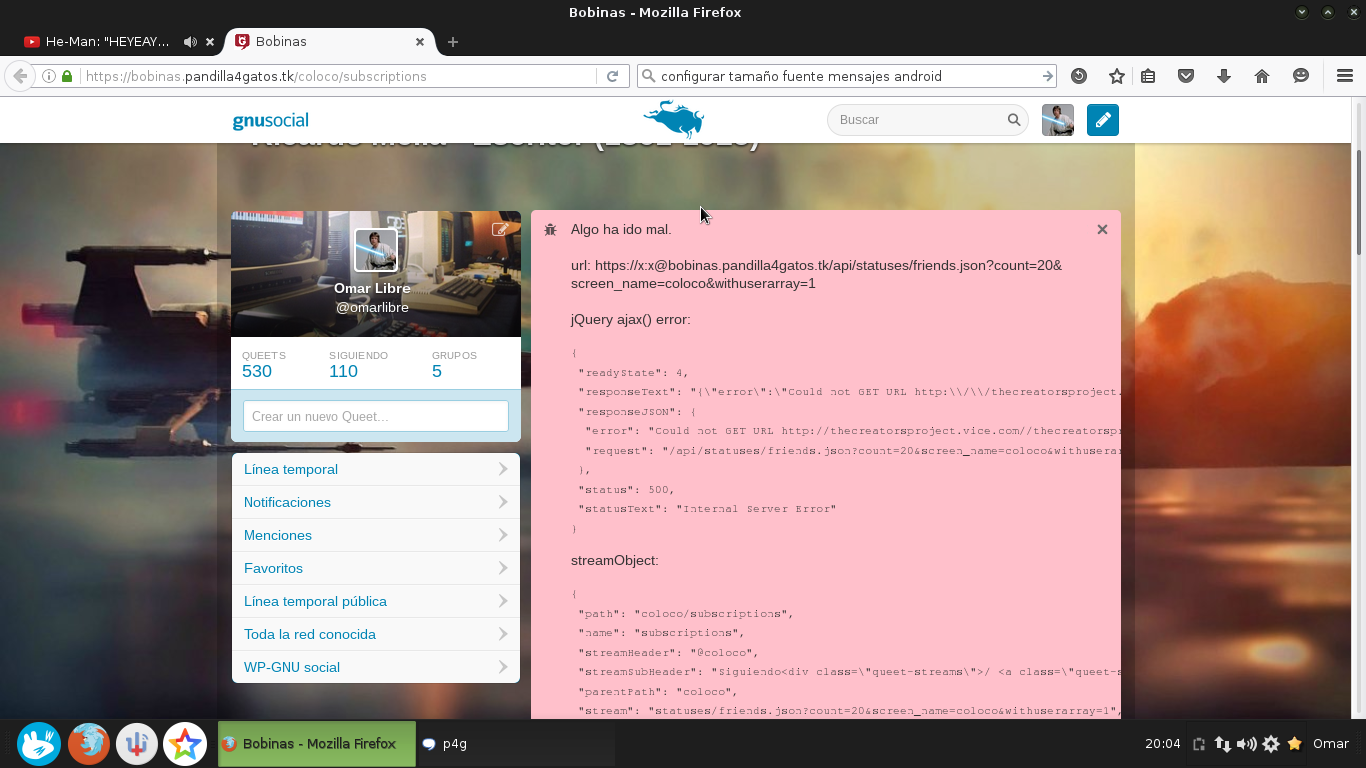Click the address bar URL field
Image resolution: width=1366 pixels, height=768 pixels.
pyautogui.click(x=330, y=76)
